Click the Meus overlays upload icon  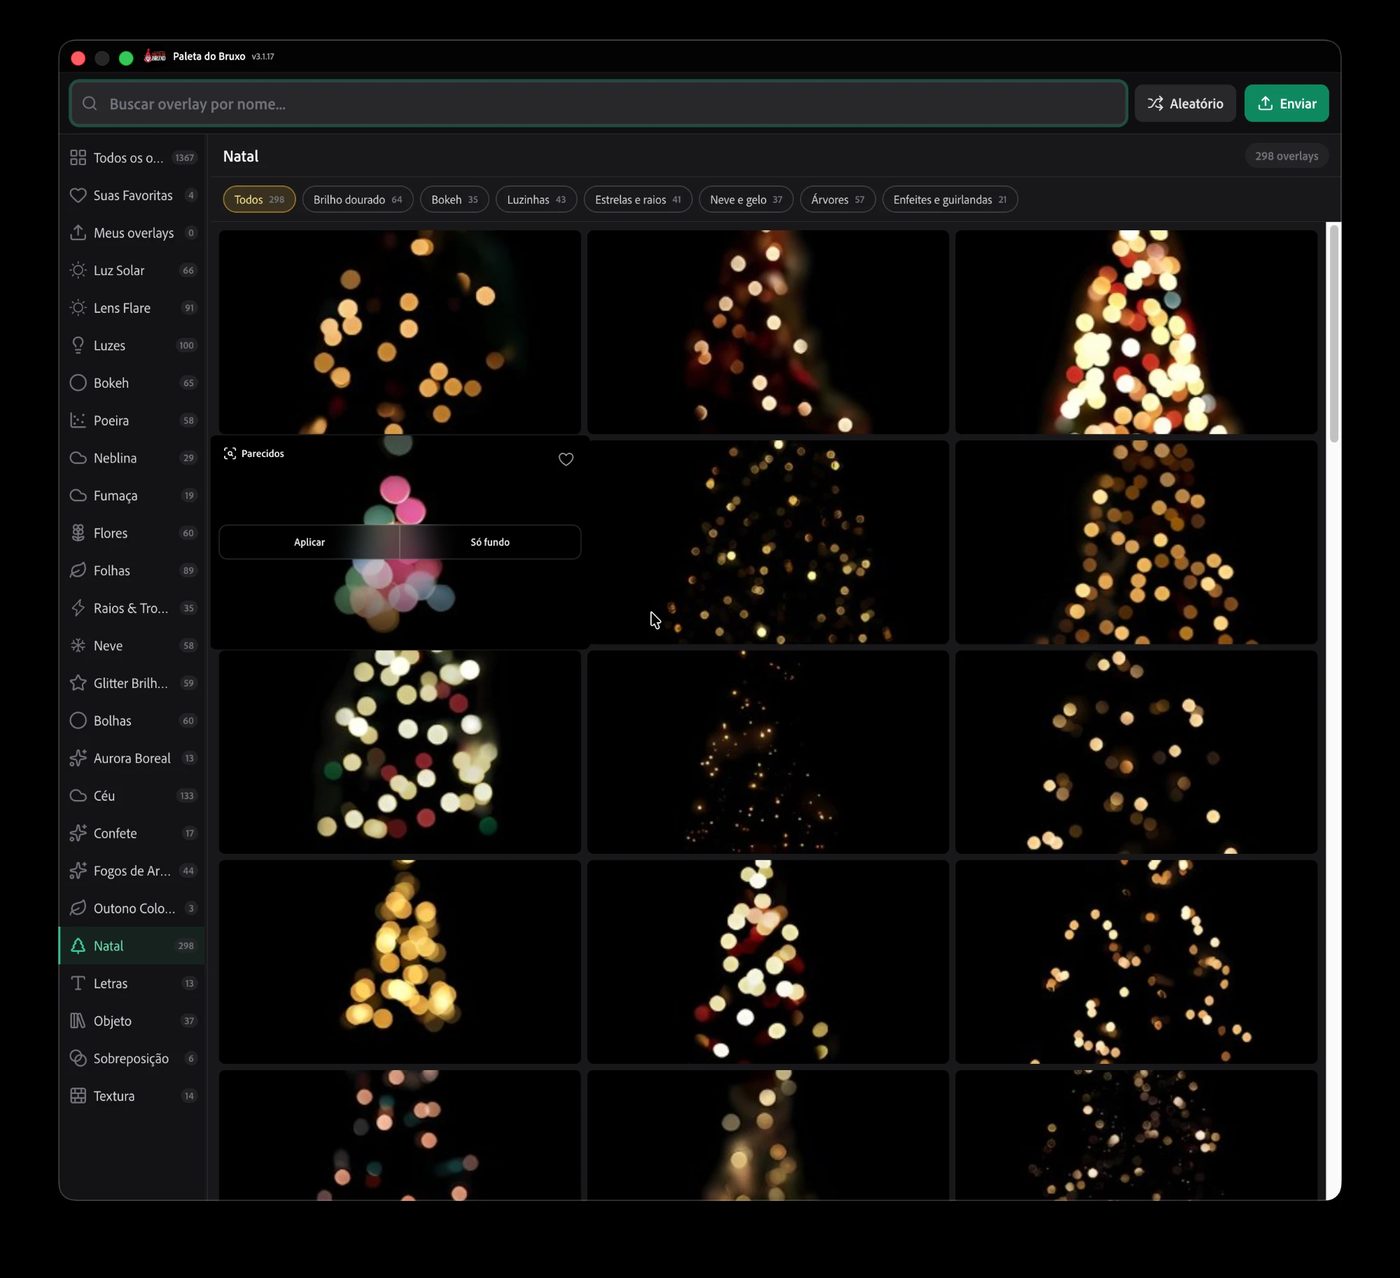pyautogui.click(x=78, y=233)
